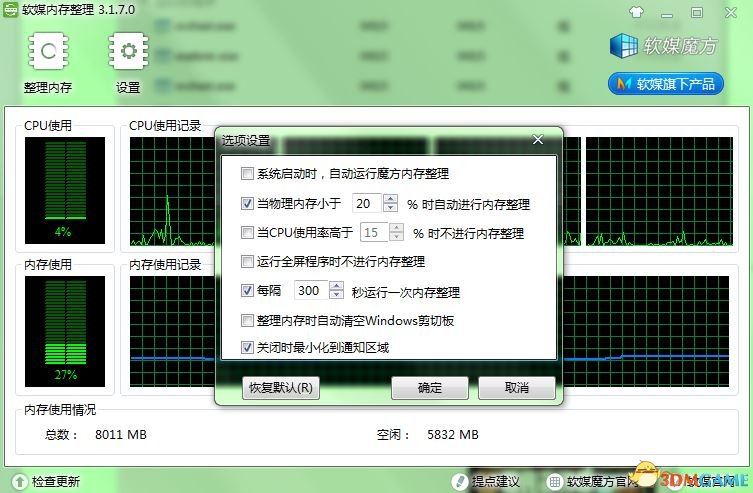Viewport: 753px width, 493px height.
Task: Cancel dialog with 取消 button
Action: 517,387
